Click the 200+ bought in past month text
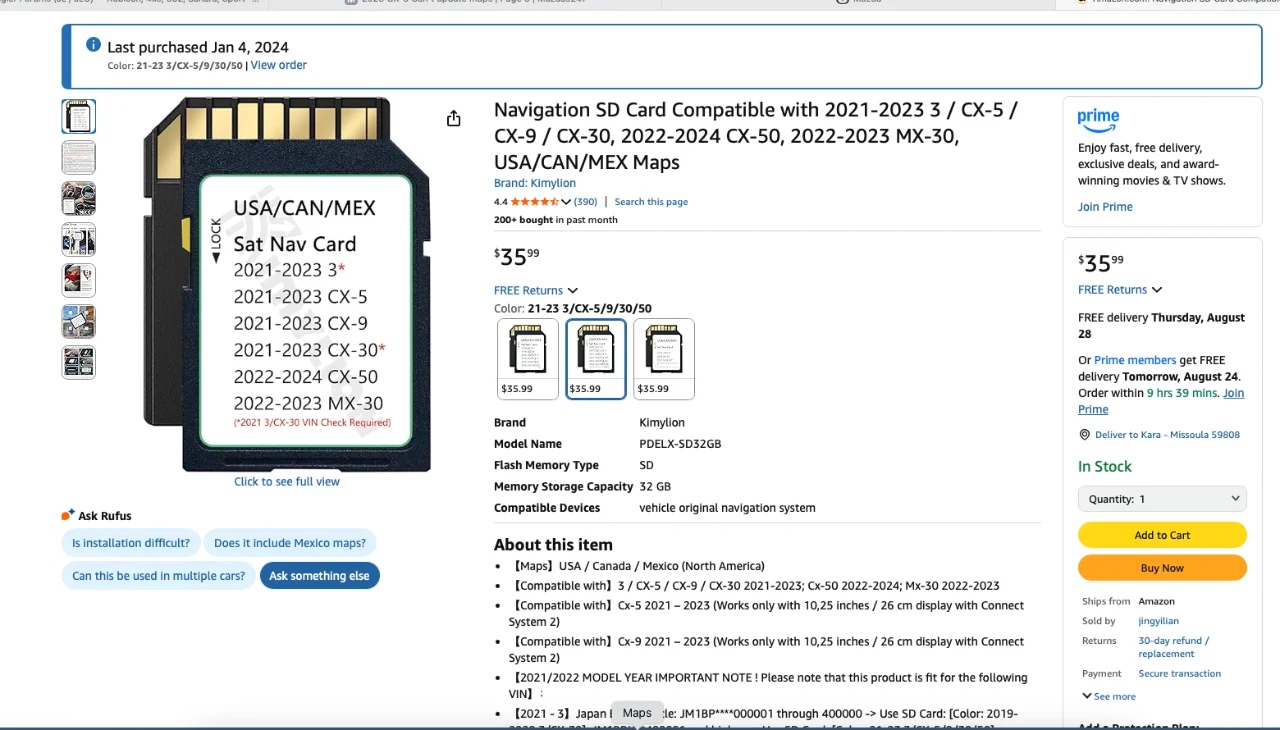Screen dimensions: 1280x730 tap(556, 220)
